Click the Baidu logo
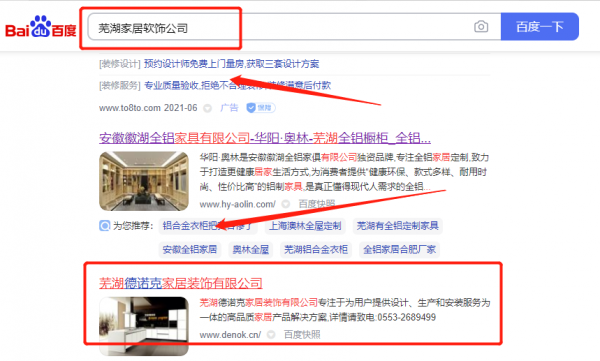Image resolution: width=600 pixels, height=361 pixels. point(41,26)
